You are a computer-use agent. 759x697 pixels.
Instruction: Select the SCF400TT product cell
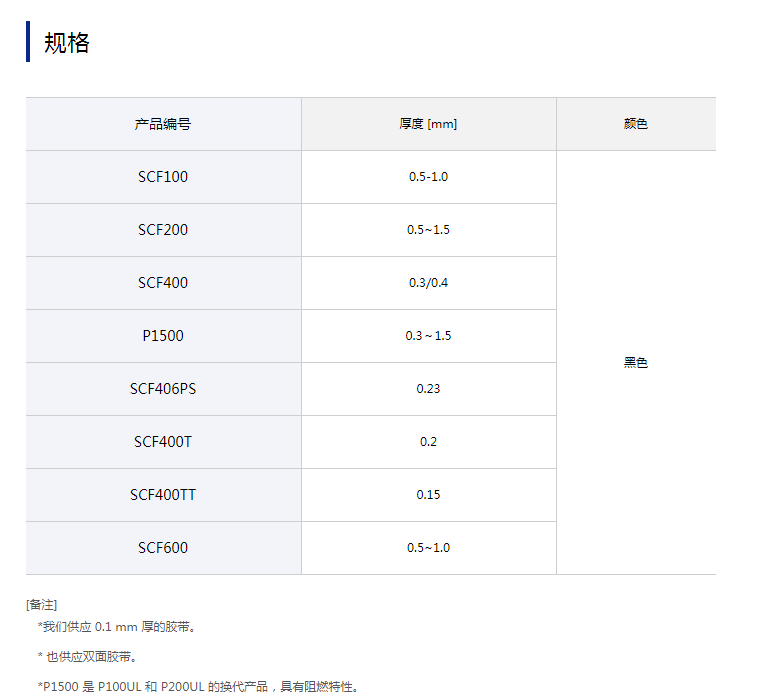(x=163, y=495)
